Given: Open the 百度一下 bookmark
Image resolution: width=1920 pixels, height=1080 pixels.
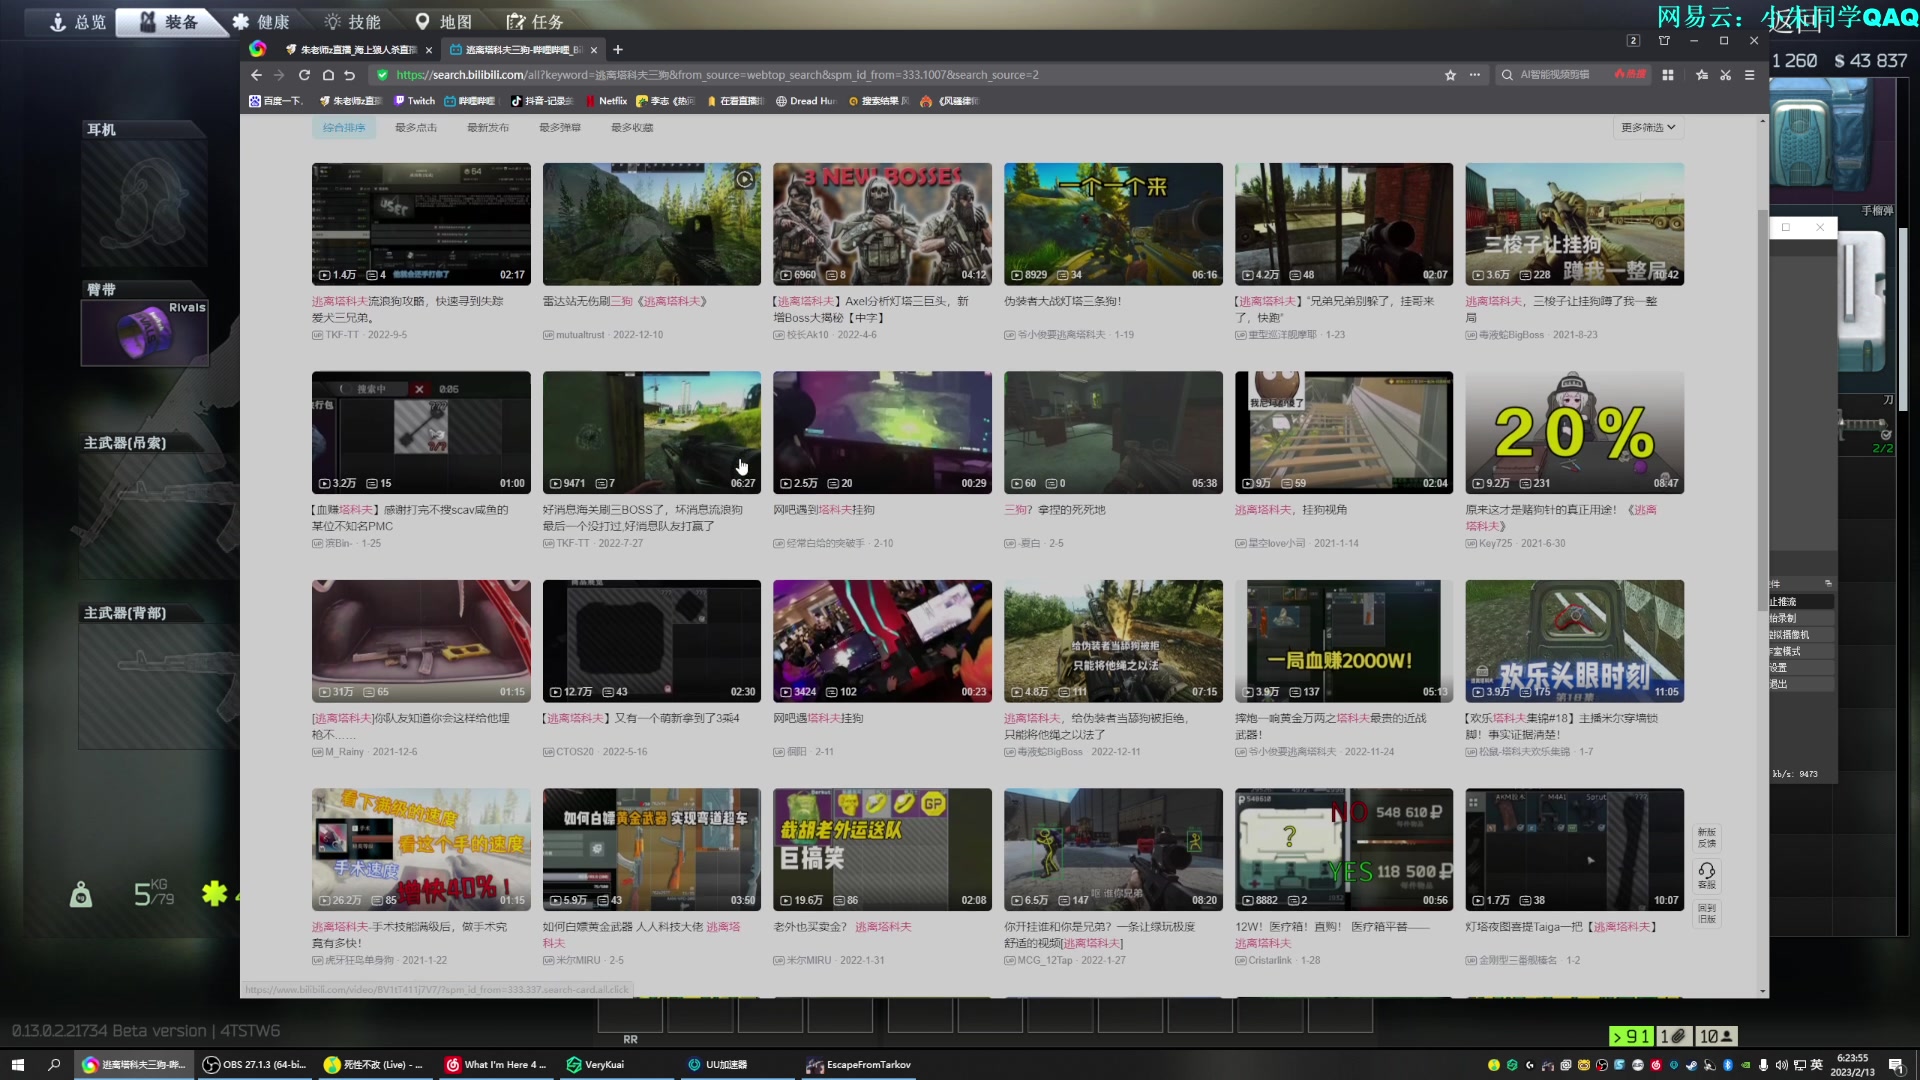Looking at the screenshot, I should pyautogui.click(x=276, y=101).
